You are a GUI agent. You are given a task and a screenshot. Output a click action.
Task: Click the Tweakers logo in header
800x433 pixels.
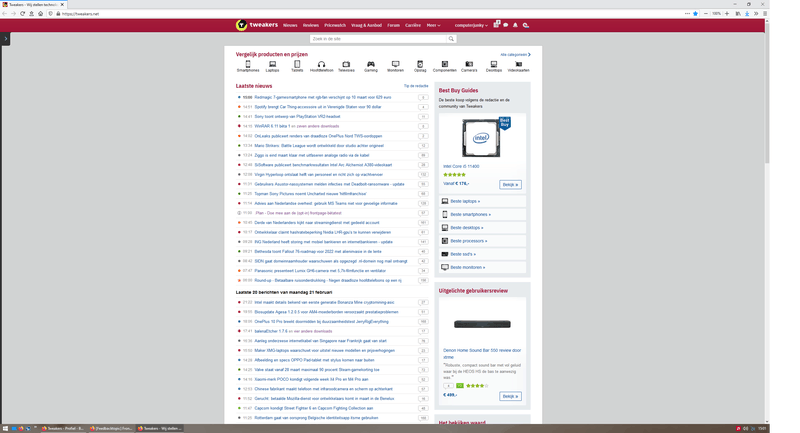coord(257,25)
